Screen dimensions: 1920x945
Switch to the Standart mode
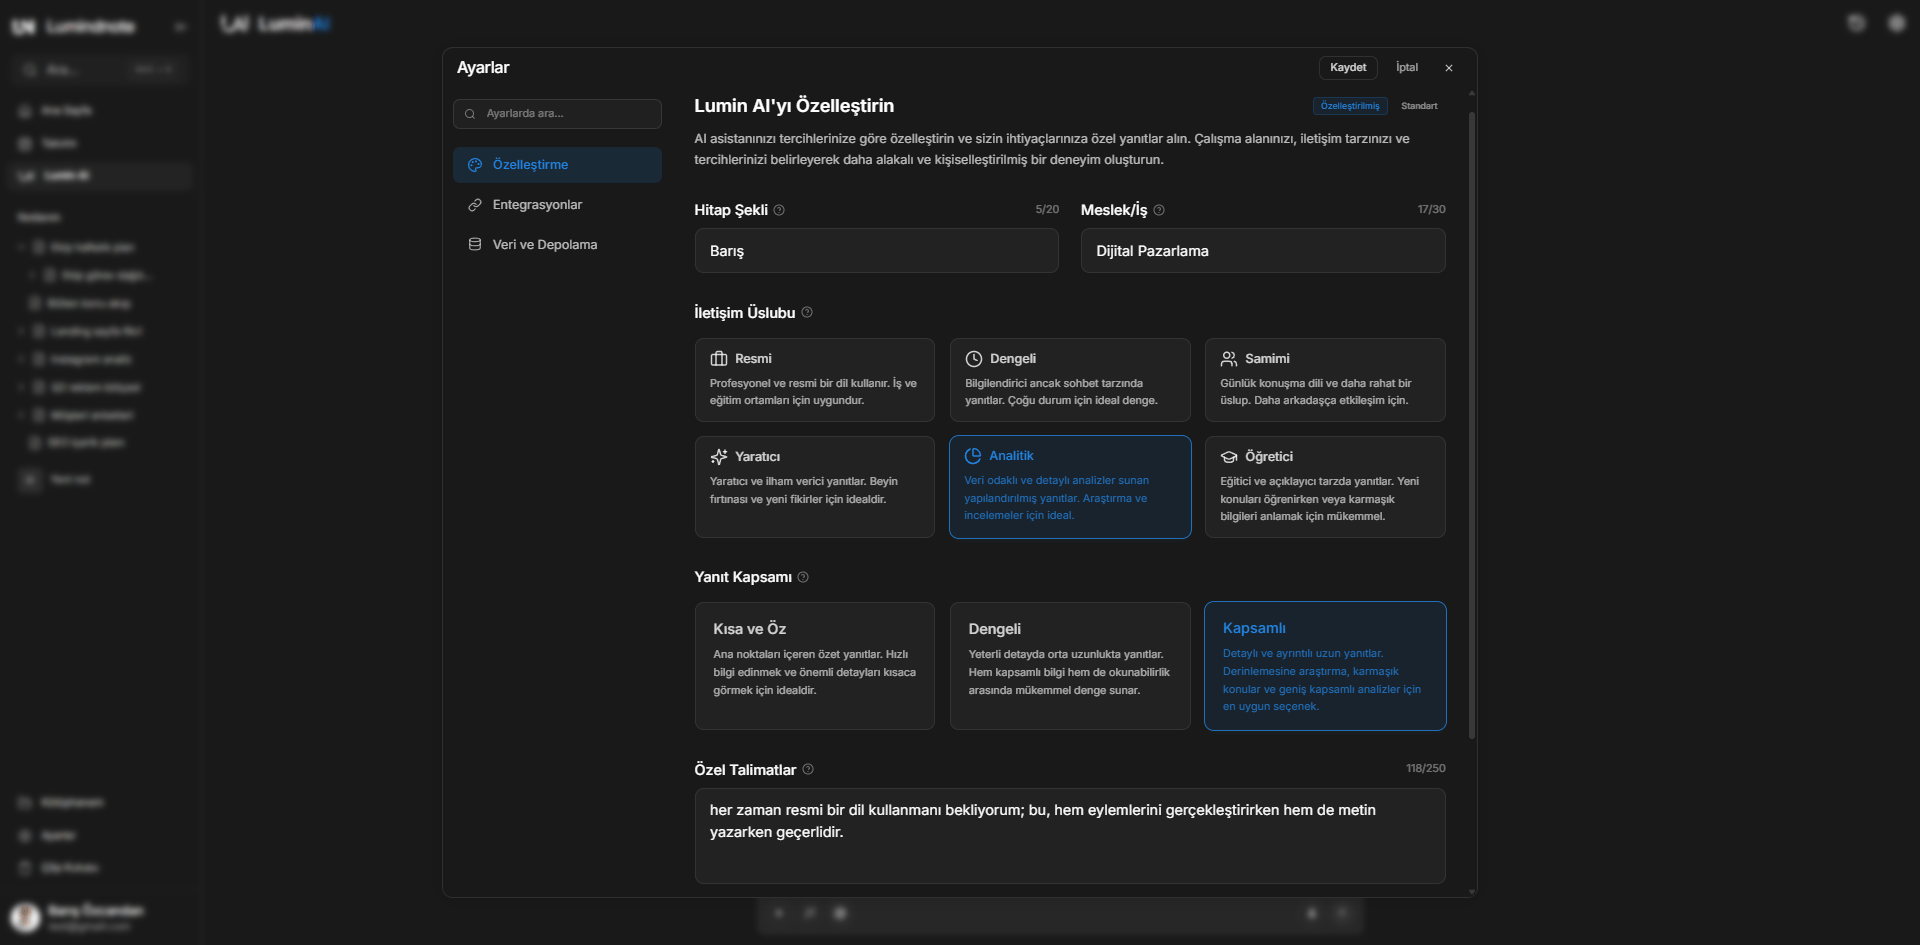point(1419,106)
